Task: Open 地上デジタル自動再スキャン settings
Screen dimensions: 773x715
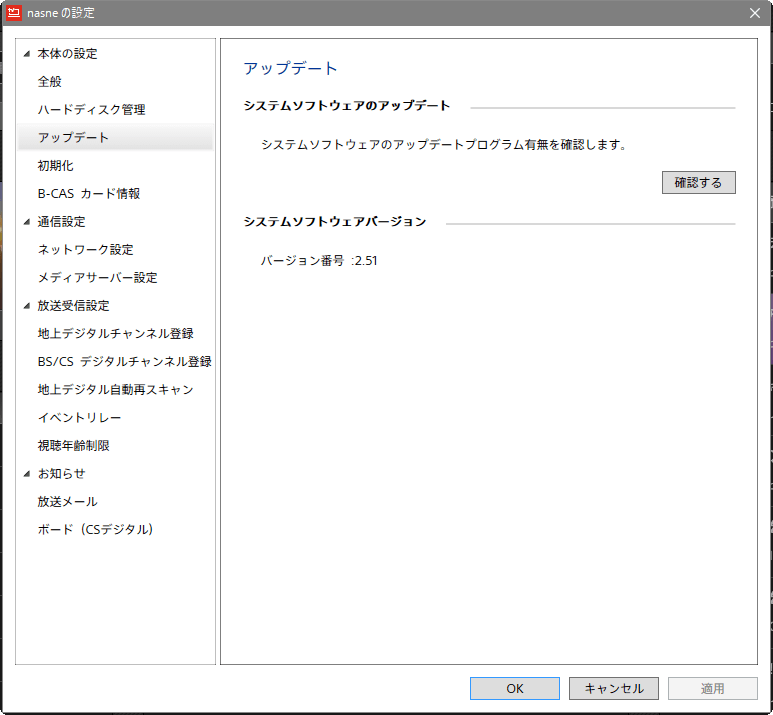Action: (x=115, y=390)
